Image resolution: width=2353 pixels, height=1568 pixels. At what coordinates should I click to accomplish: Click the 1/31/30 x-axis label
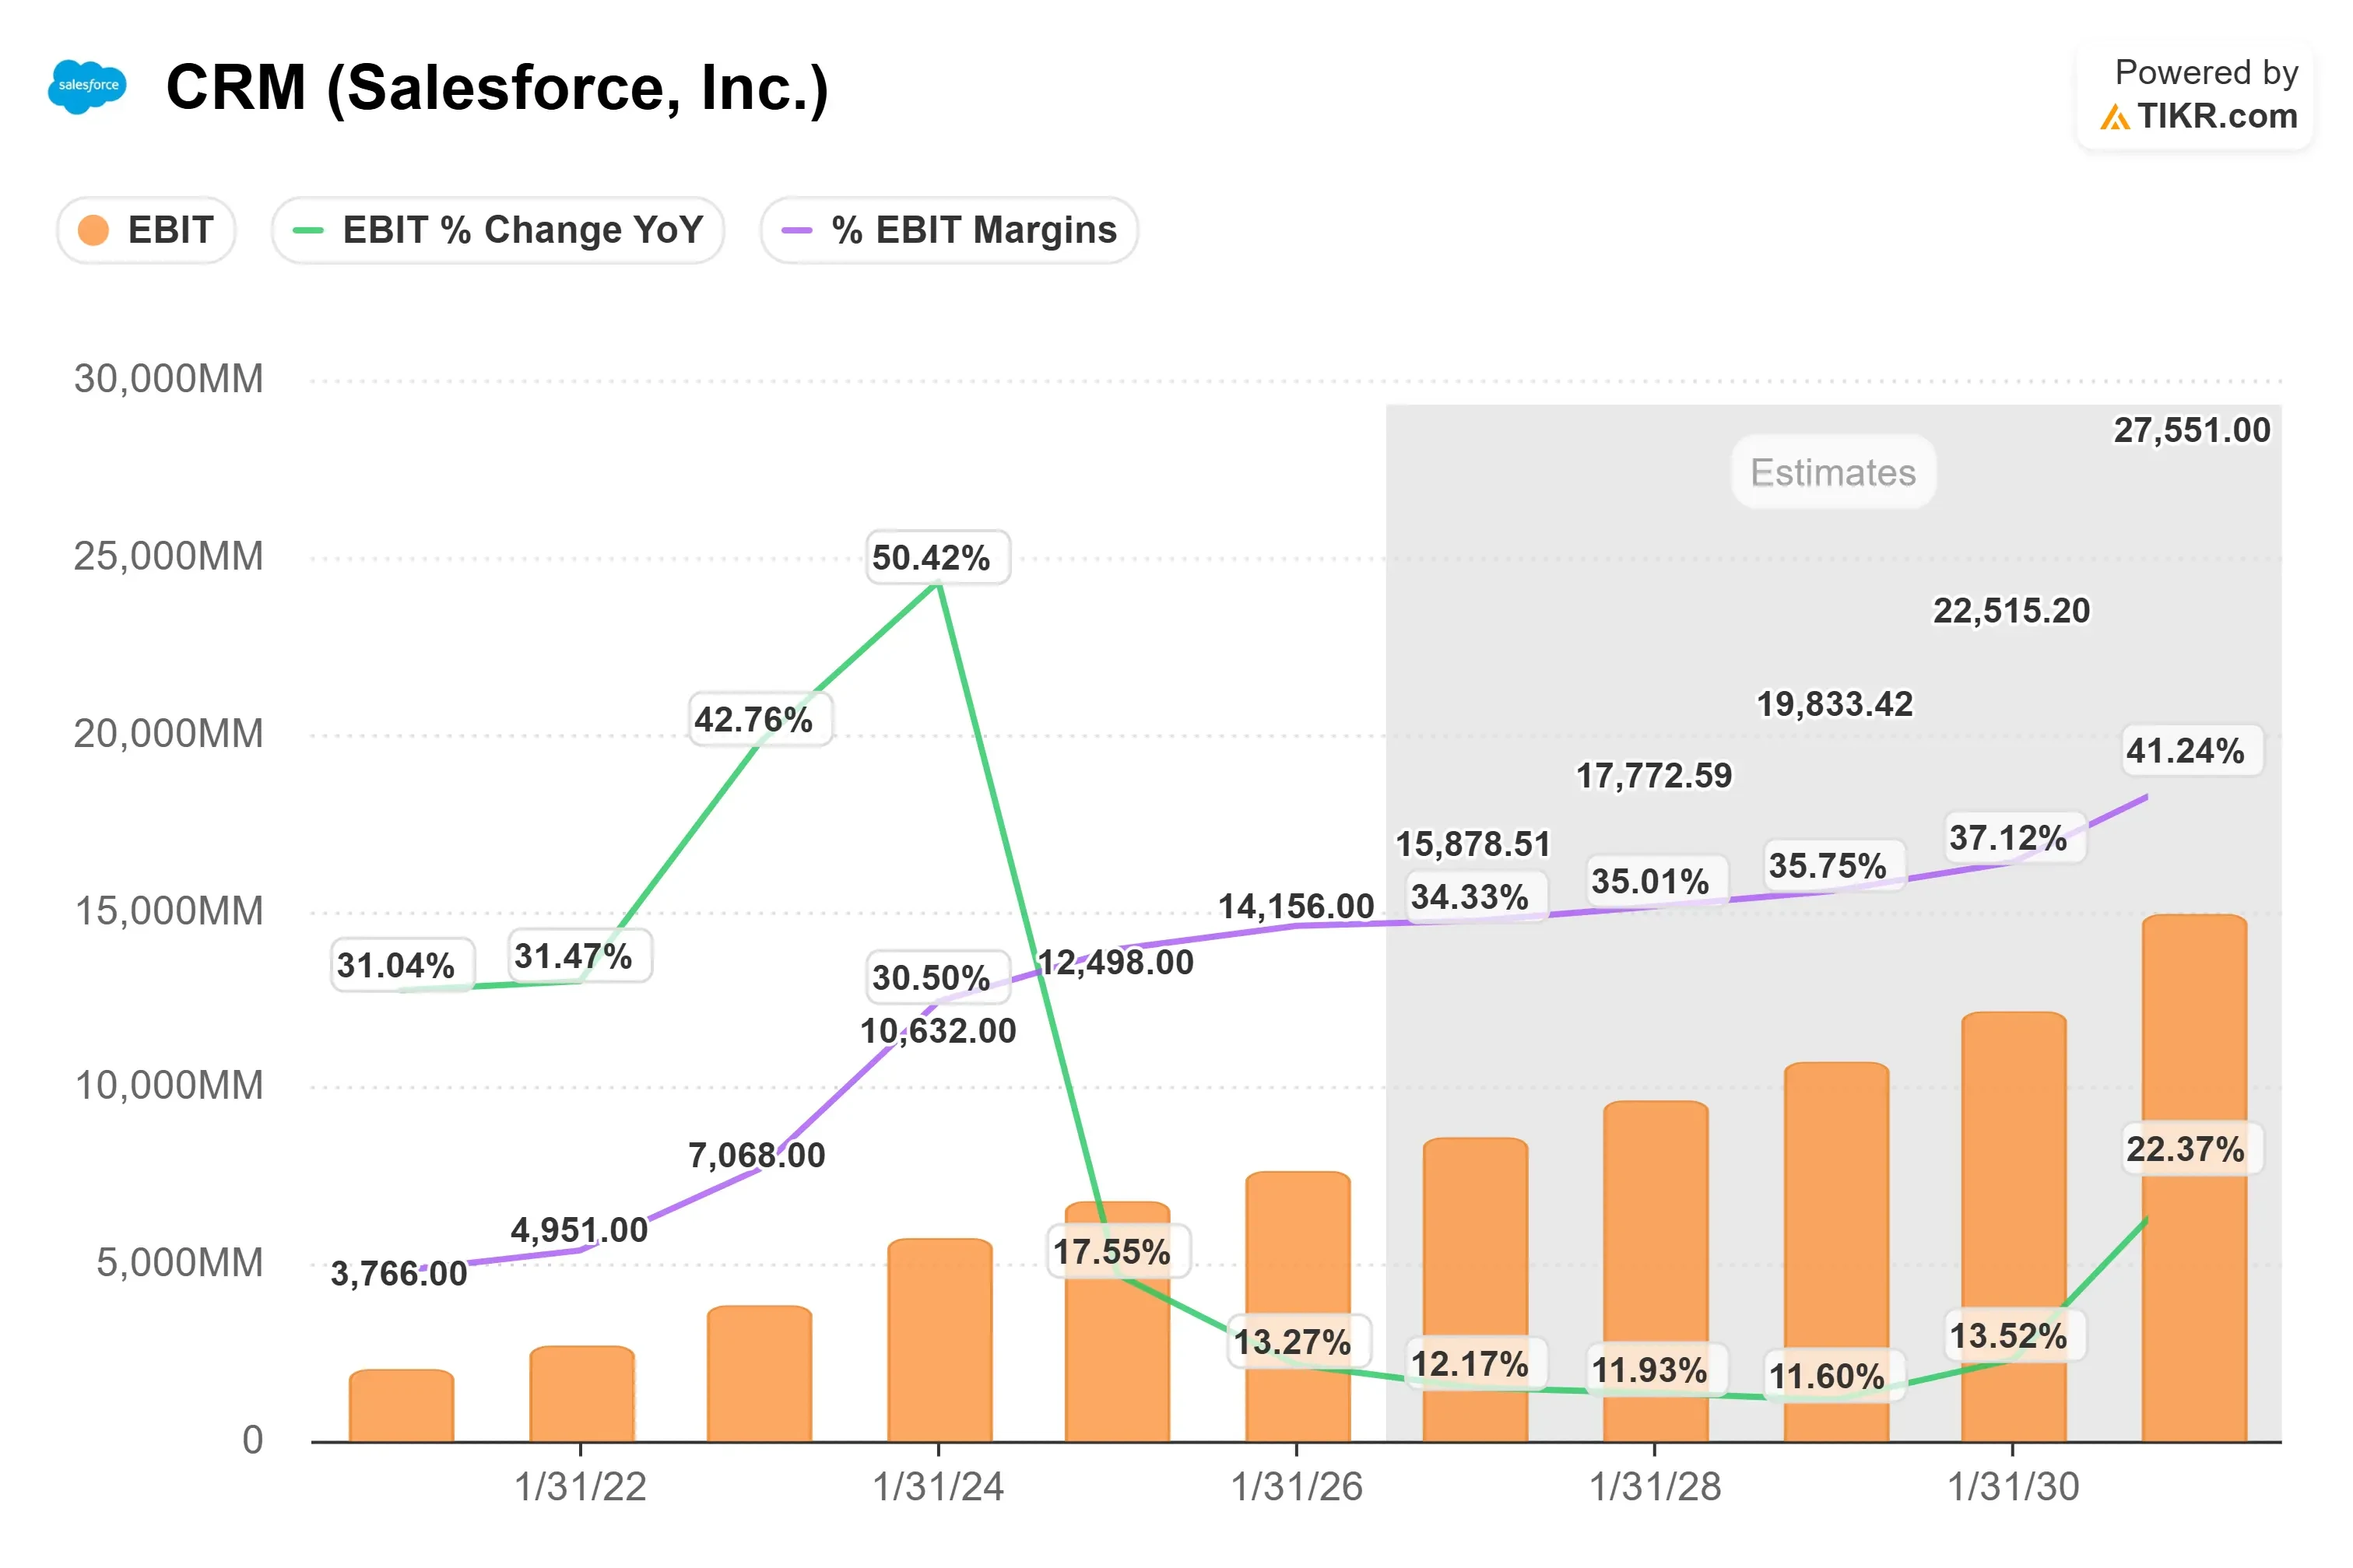click(x=2013, y=1487)
